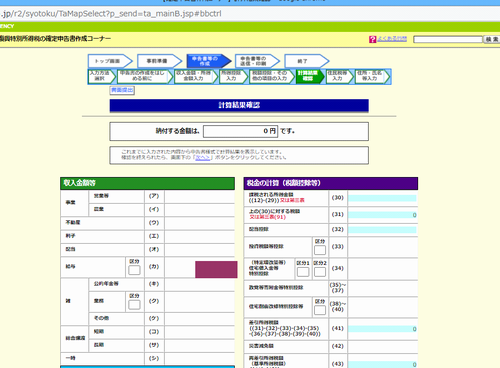Open the よくある質問 link
This screenshot has height=368, width=500.
click(392, 39)
